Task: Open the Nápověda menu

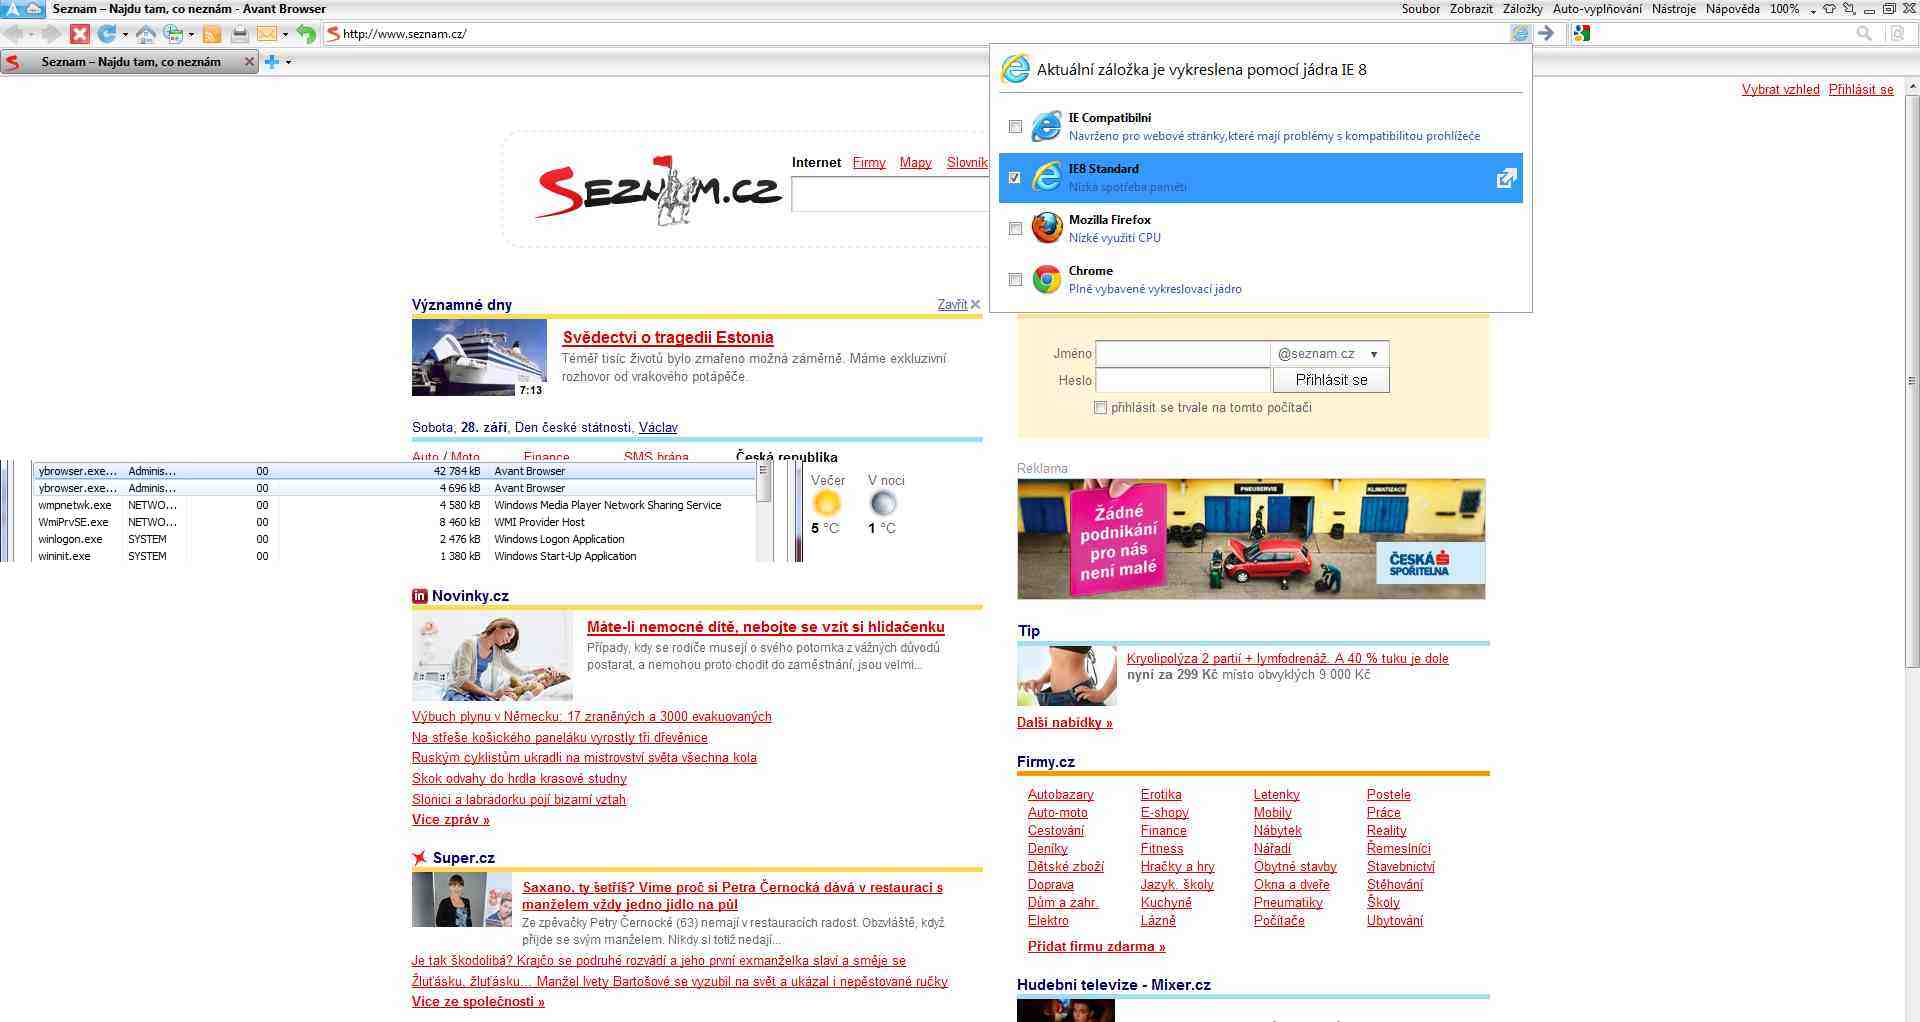Action: (x=1732, y=9)
